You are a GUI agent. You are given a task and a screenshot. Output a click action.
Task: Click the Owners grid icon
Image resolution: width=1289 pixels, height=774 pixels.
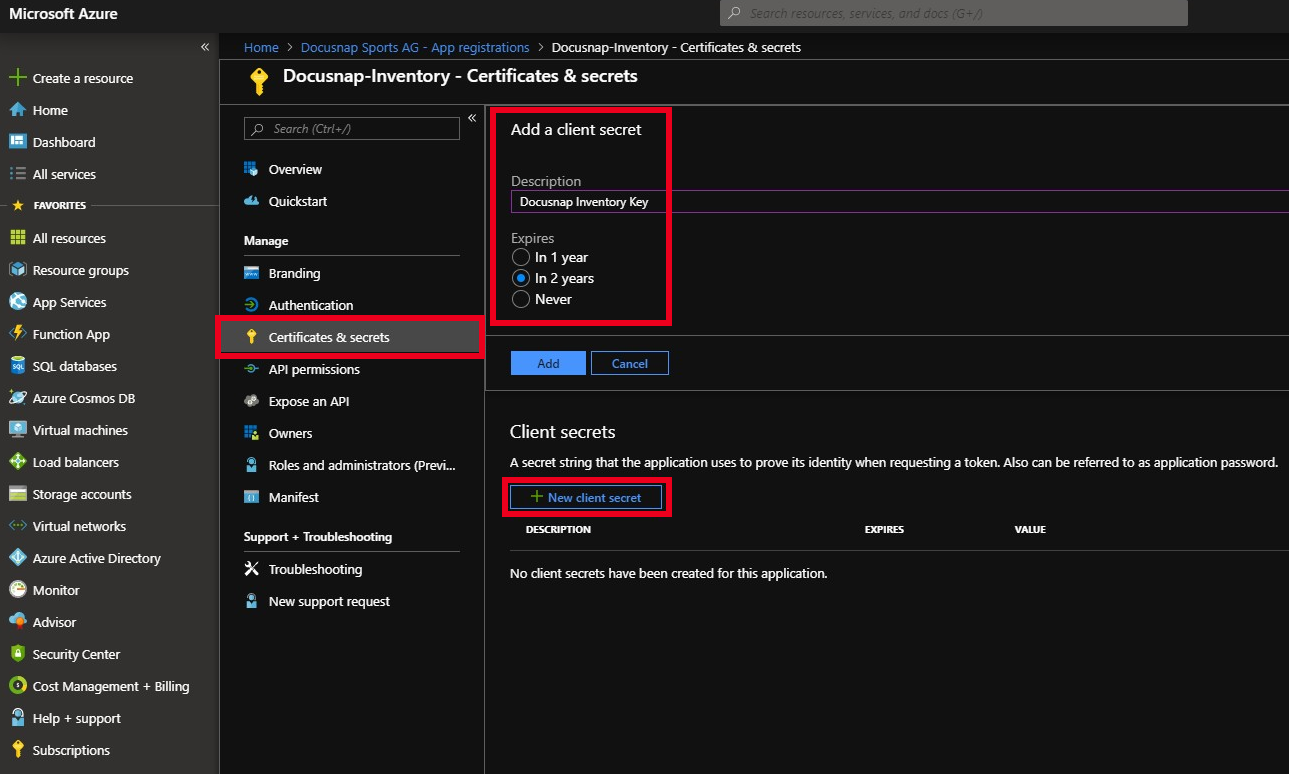pyautogui.click(x=251, y=433)
